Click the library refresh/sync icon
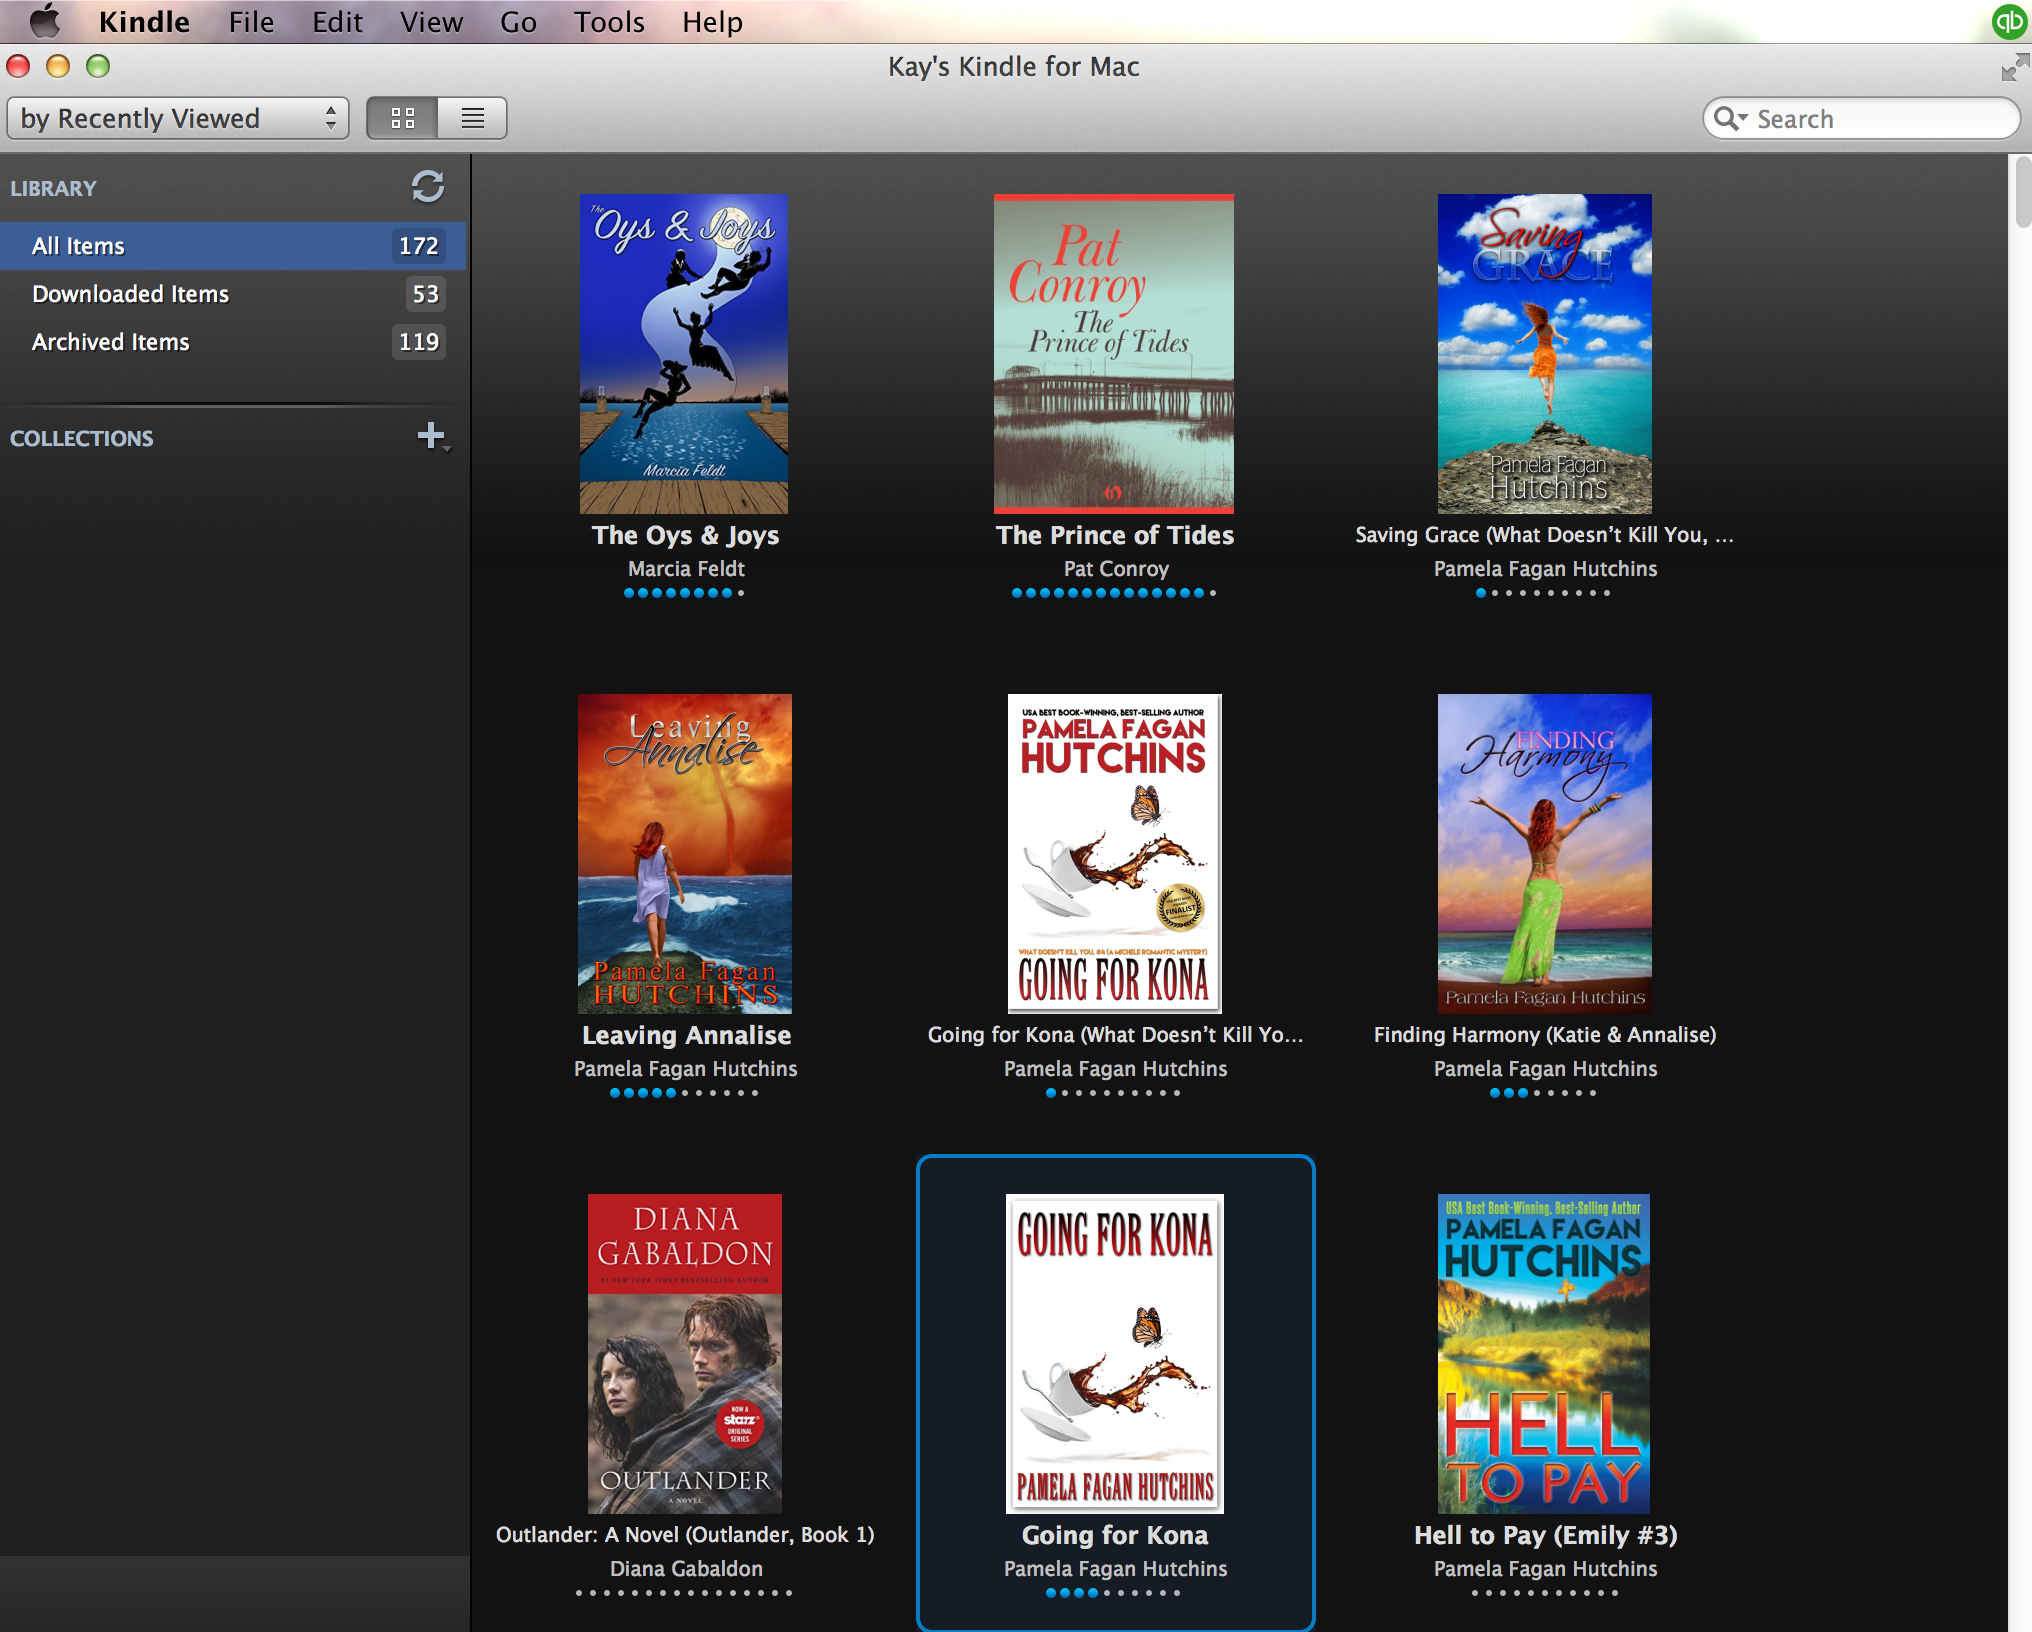2032x1632 pixels. pos(428,185)
